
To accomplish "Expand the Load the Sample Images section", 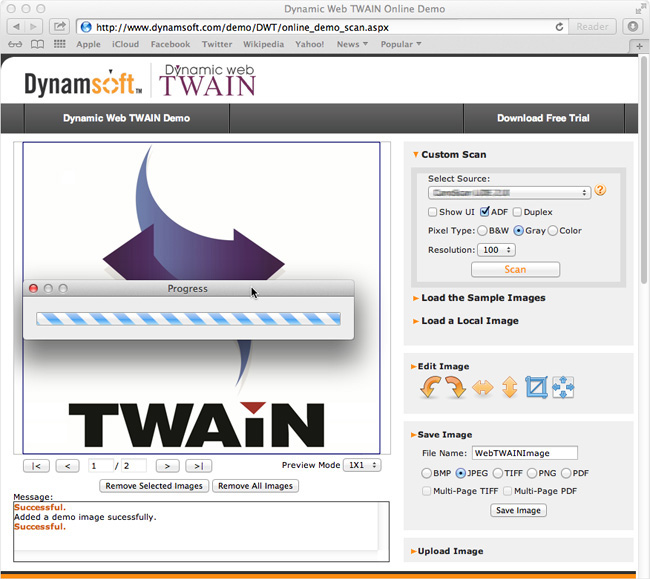I will pyautogui.click(x=483, y=298).
